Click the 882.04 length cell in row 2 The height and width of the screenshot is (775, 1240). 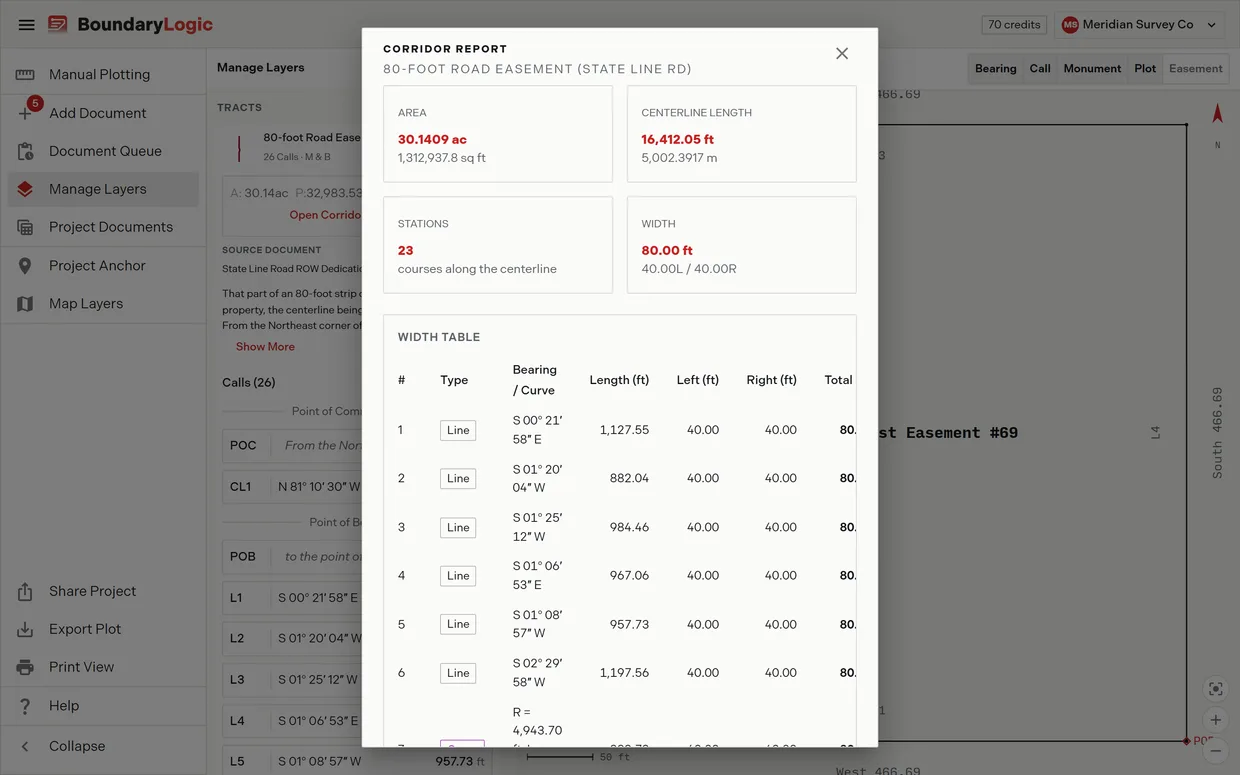629,479
